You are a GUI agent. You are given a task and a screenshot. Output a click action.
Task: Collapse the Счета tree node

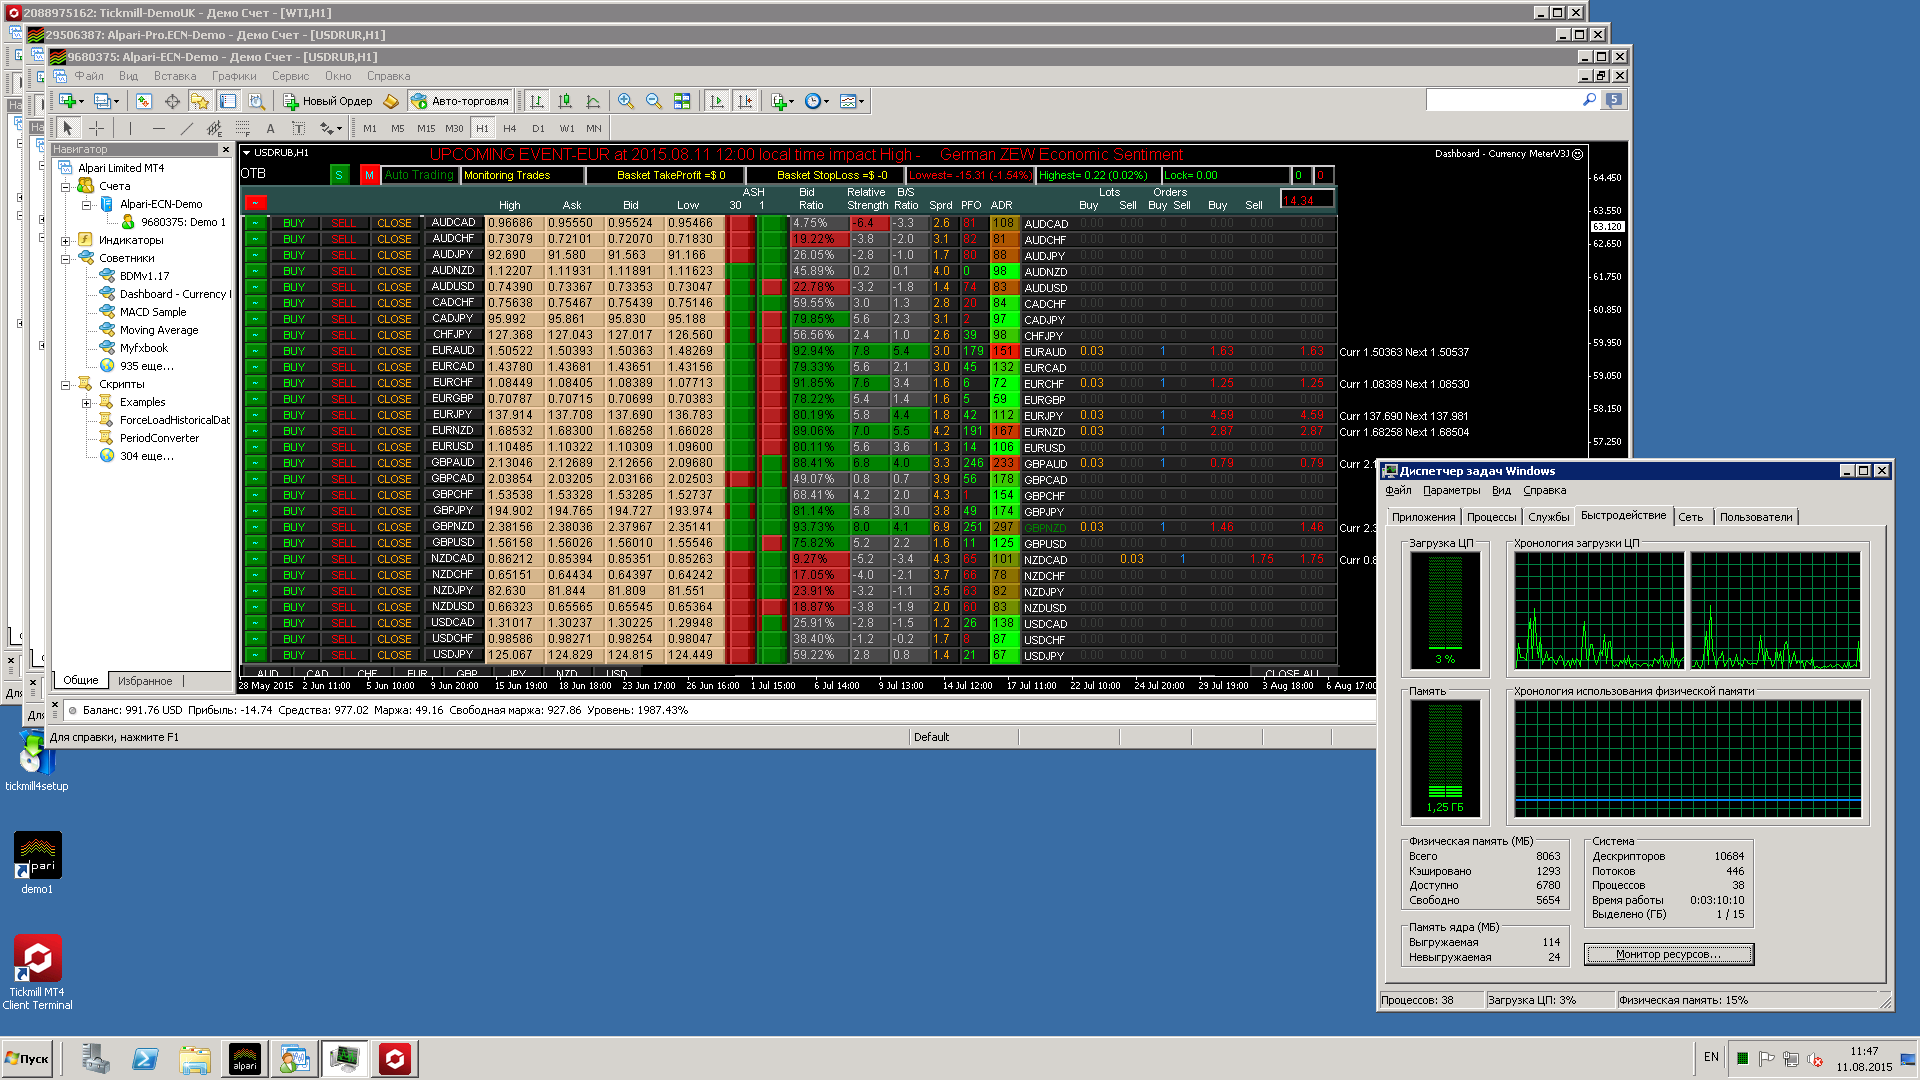coord(66,186)
